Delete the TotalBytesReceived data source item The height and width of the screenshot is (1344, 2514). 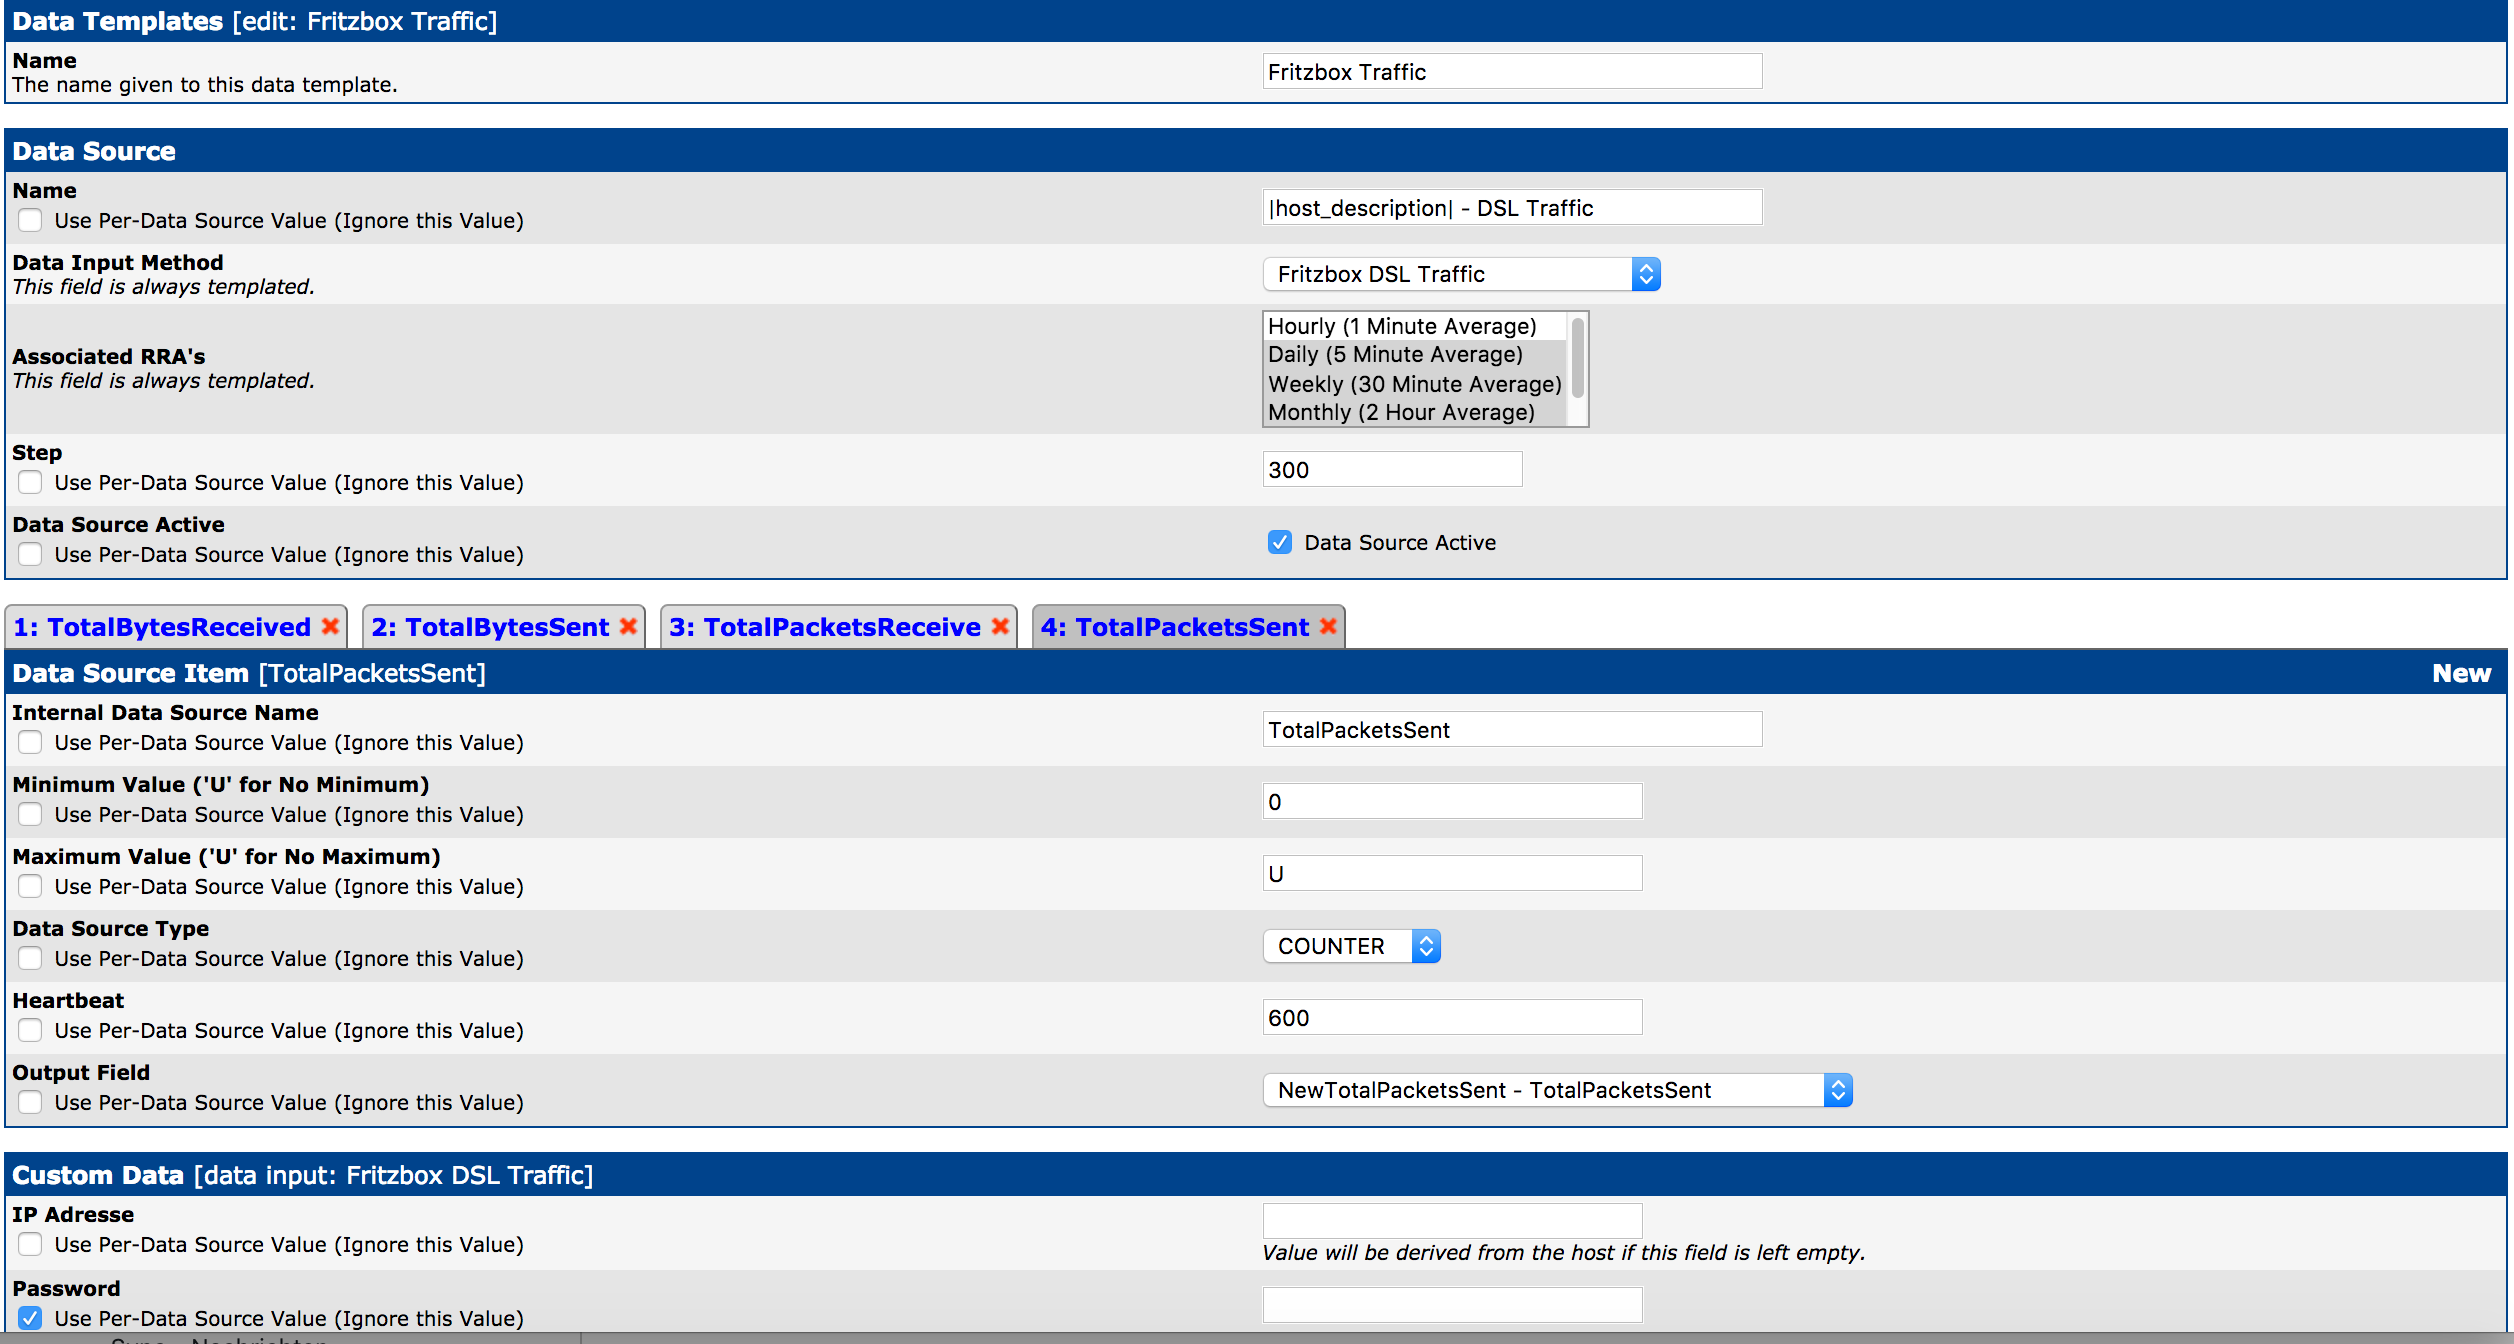(x=330, y=626)
